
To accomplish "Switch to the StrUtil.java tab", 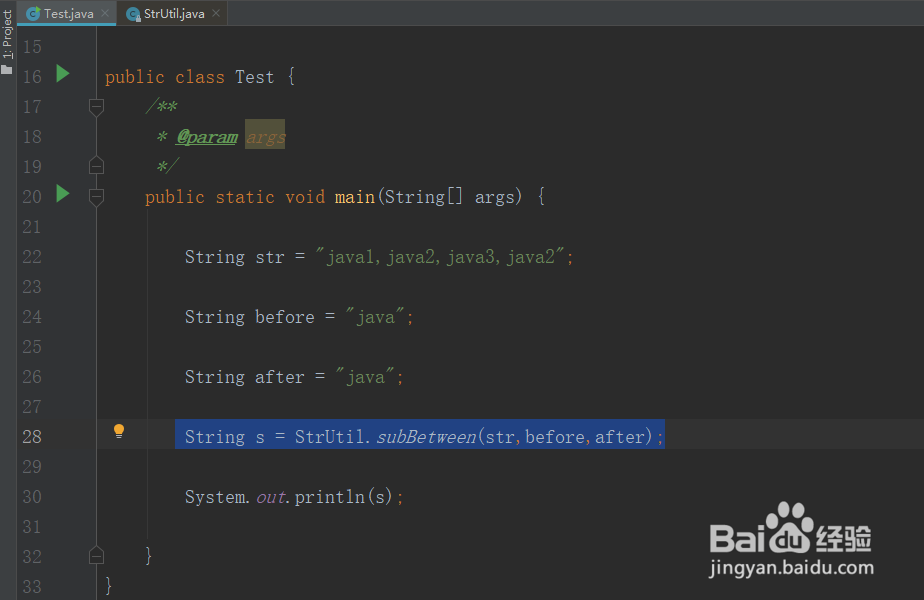I will pyautogui.click(x=174, y=14).
